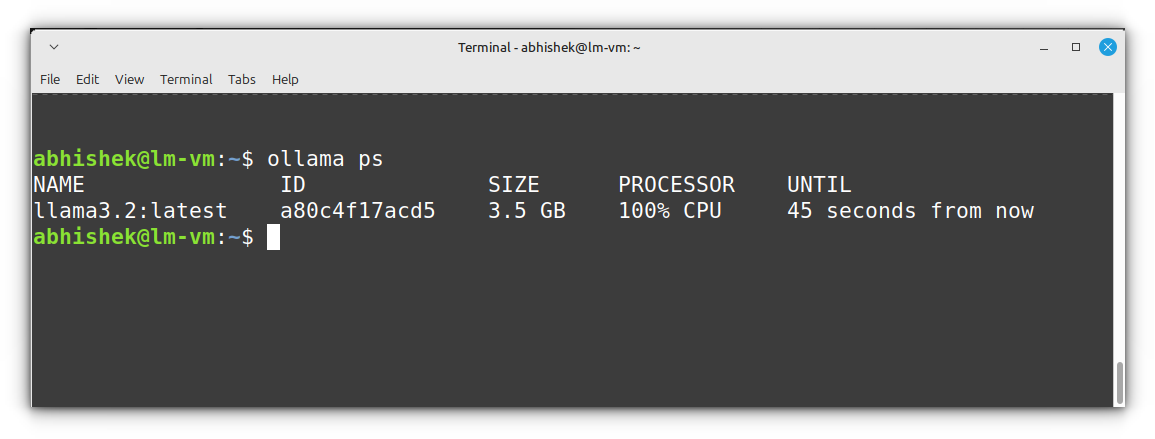Close the Terminal window
The image size is (1155, 439).
coord(1108,47)
